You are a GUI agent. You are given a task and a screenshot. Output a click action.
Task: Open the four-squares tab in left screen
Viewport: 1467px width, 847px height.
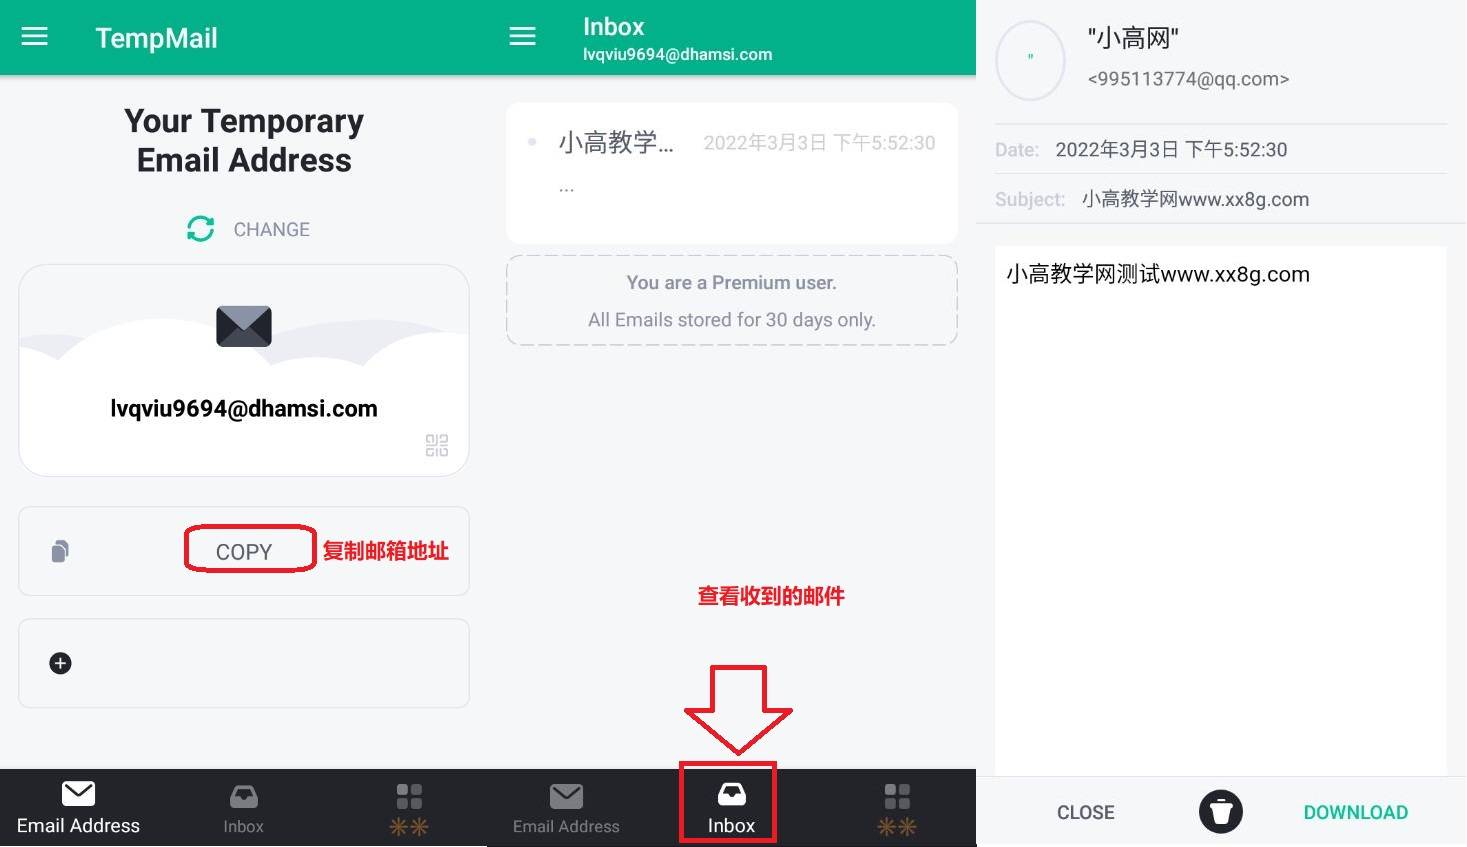pyautogui.click(x=409, y=809)
